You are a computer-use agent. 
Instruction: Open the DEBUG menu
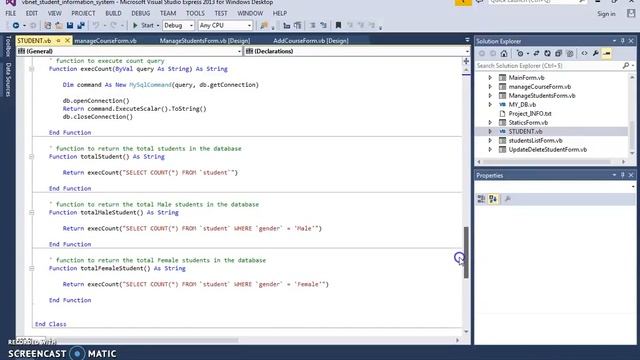[141, 13]
